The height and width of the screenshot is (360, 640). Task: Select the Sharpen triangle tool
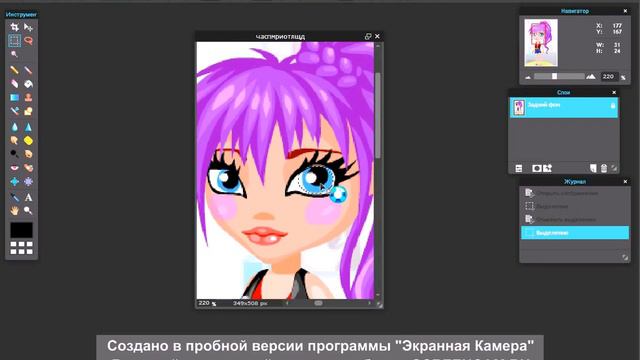tap(28, 127)
